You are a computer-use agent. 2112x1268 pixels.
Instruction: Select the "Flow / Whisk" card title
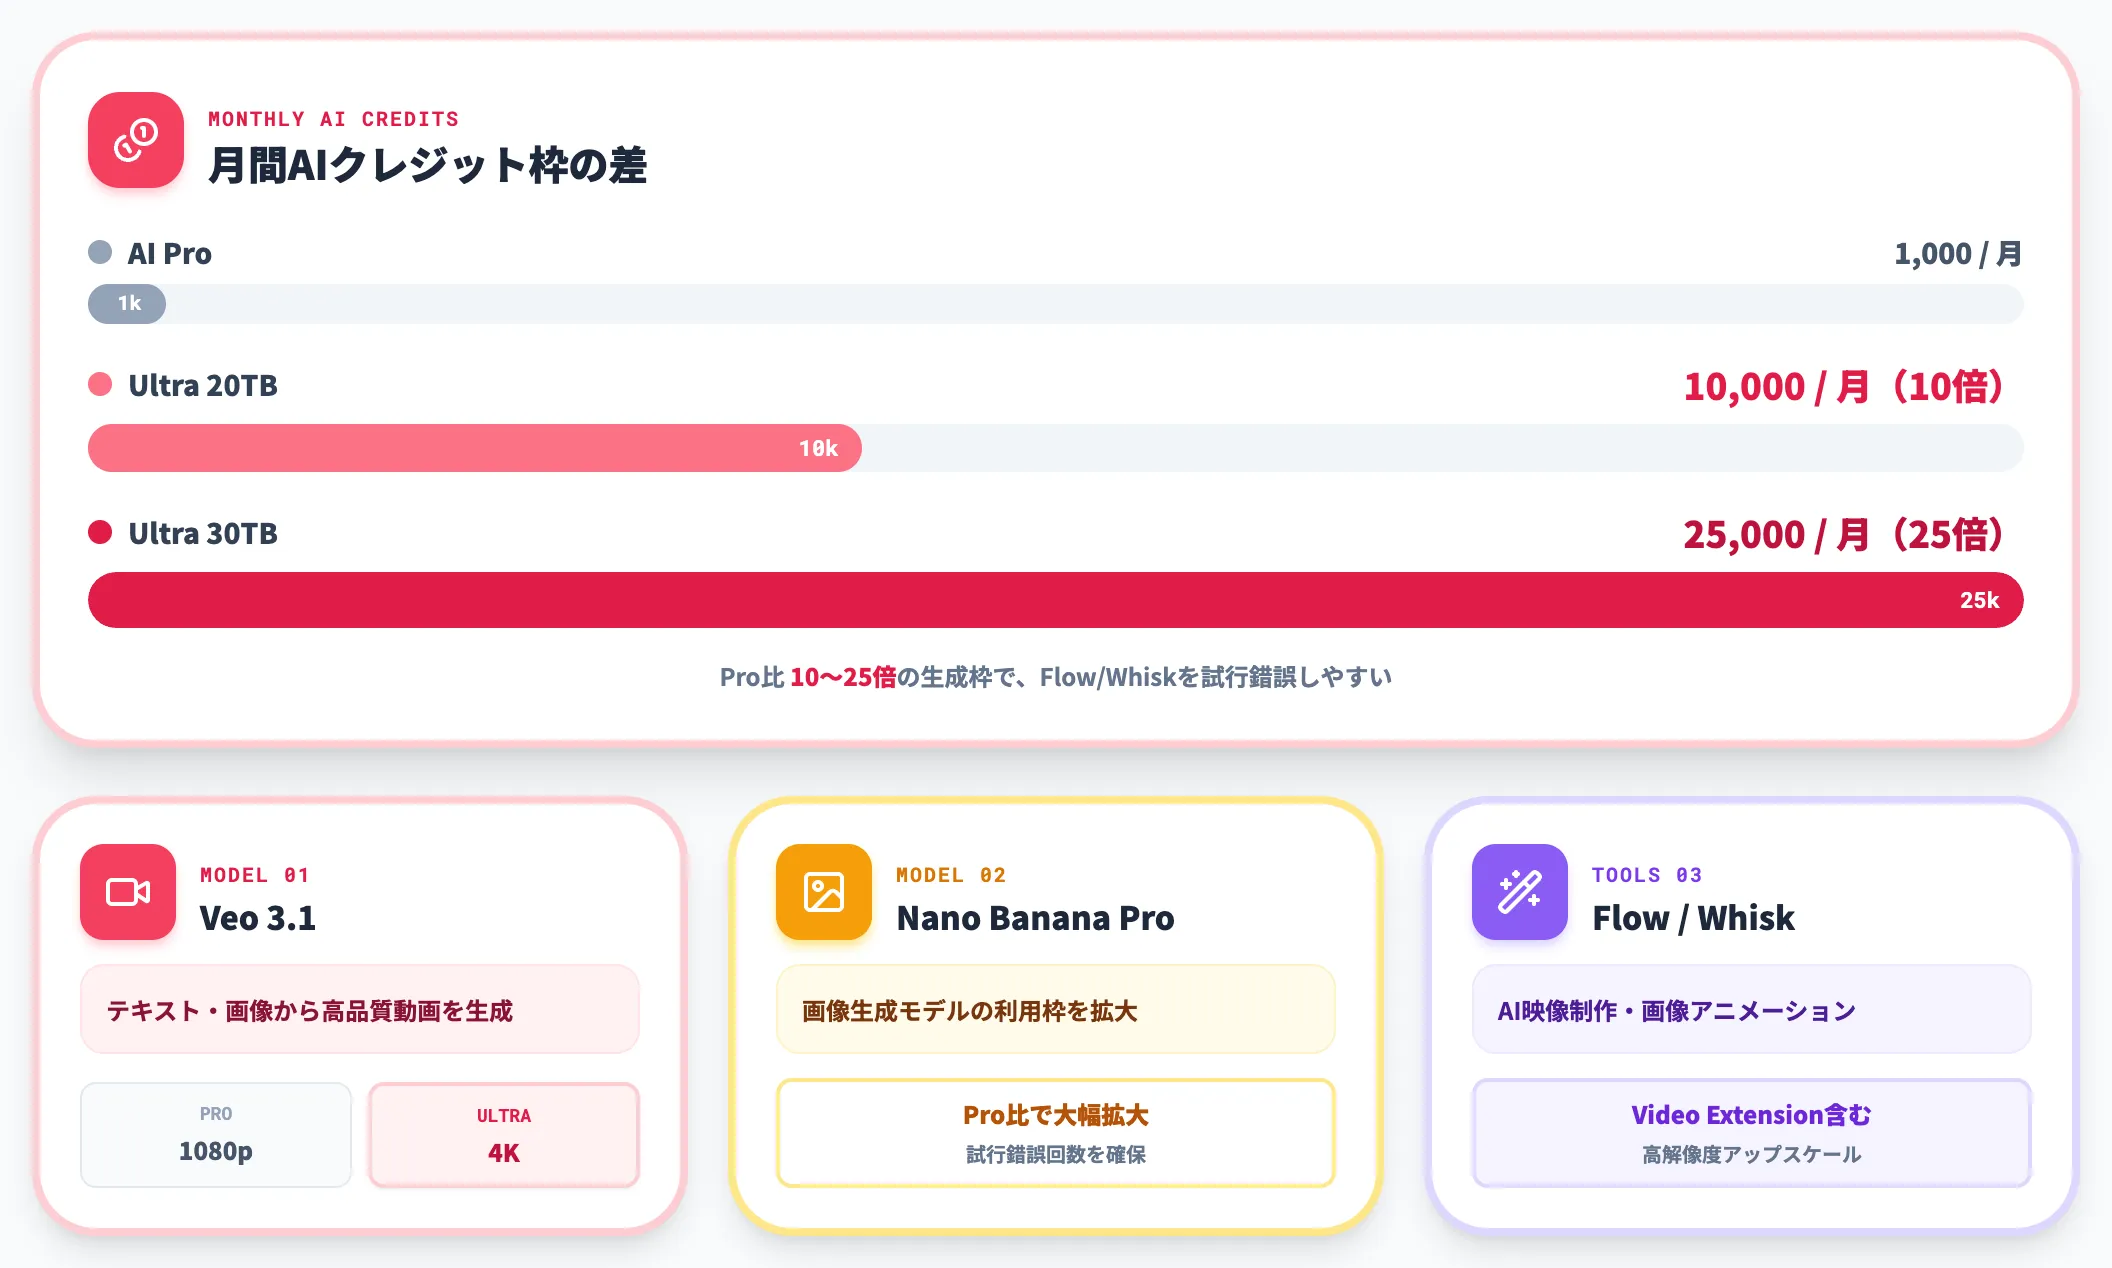1694,918
